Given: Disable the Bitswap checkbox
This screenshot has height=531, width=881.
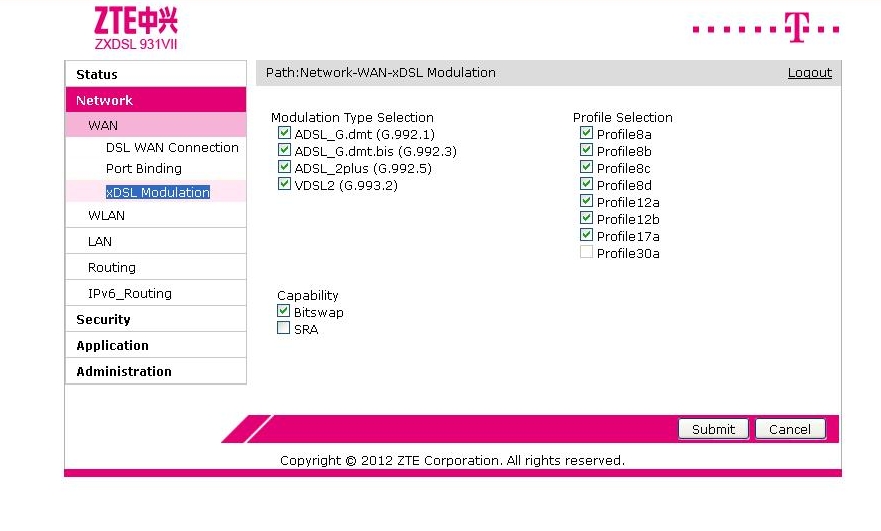Looking at the screenshot, I should 284,312.
